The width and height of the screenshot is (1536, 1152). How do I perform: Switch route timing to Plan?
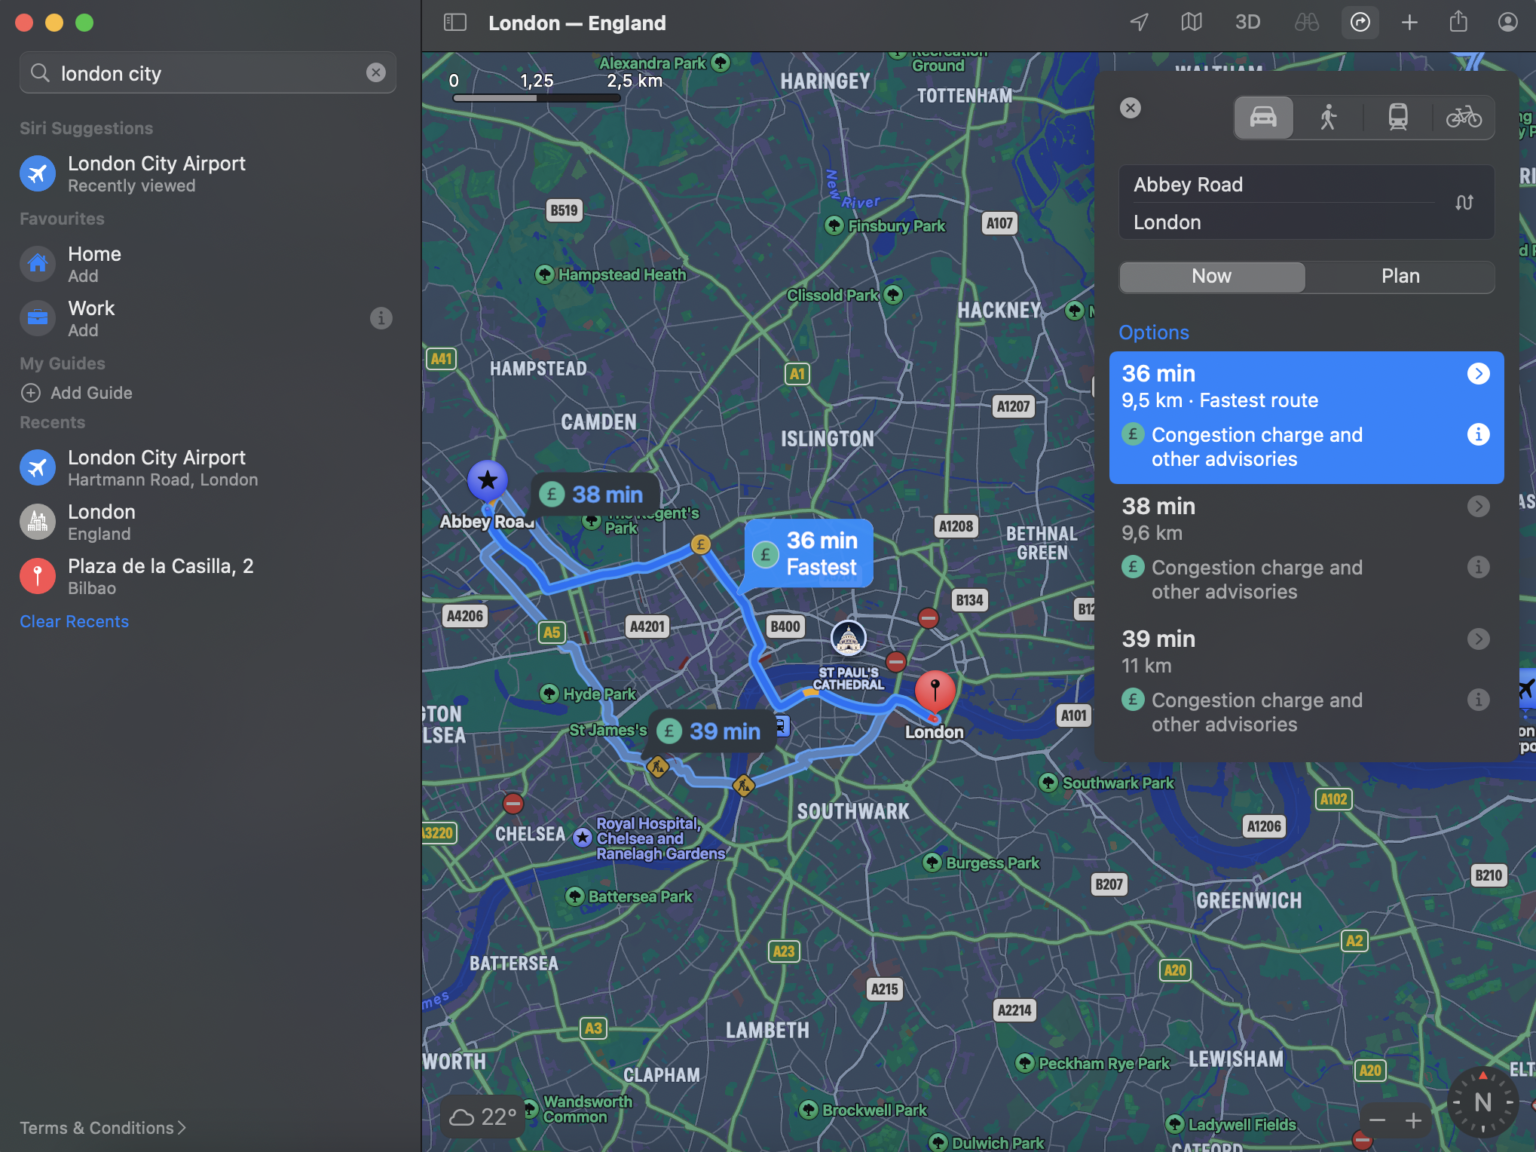point(1399,277)
